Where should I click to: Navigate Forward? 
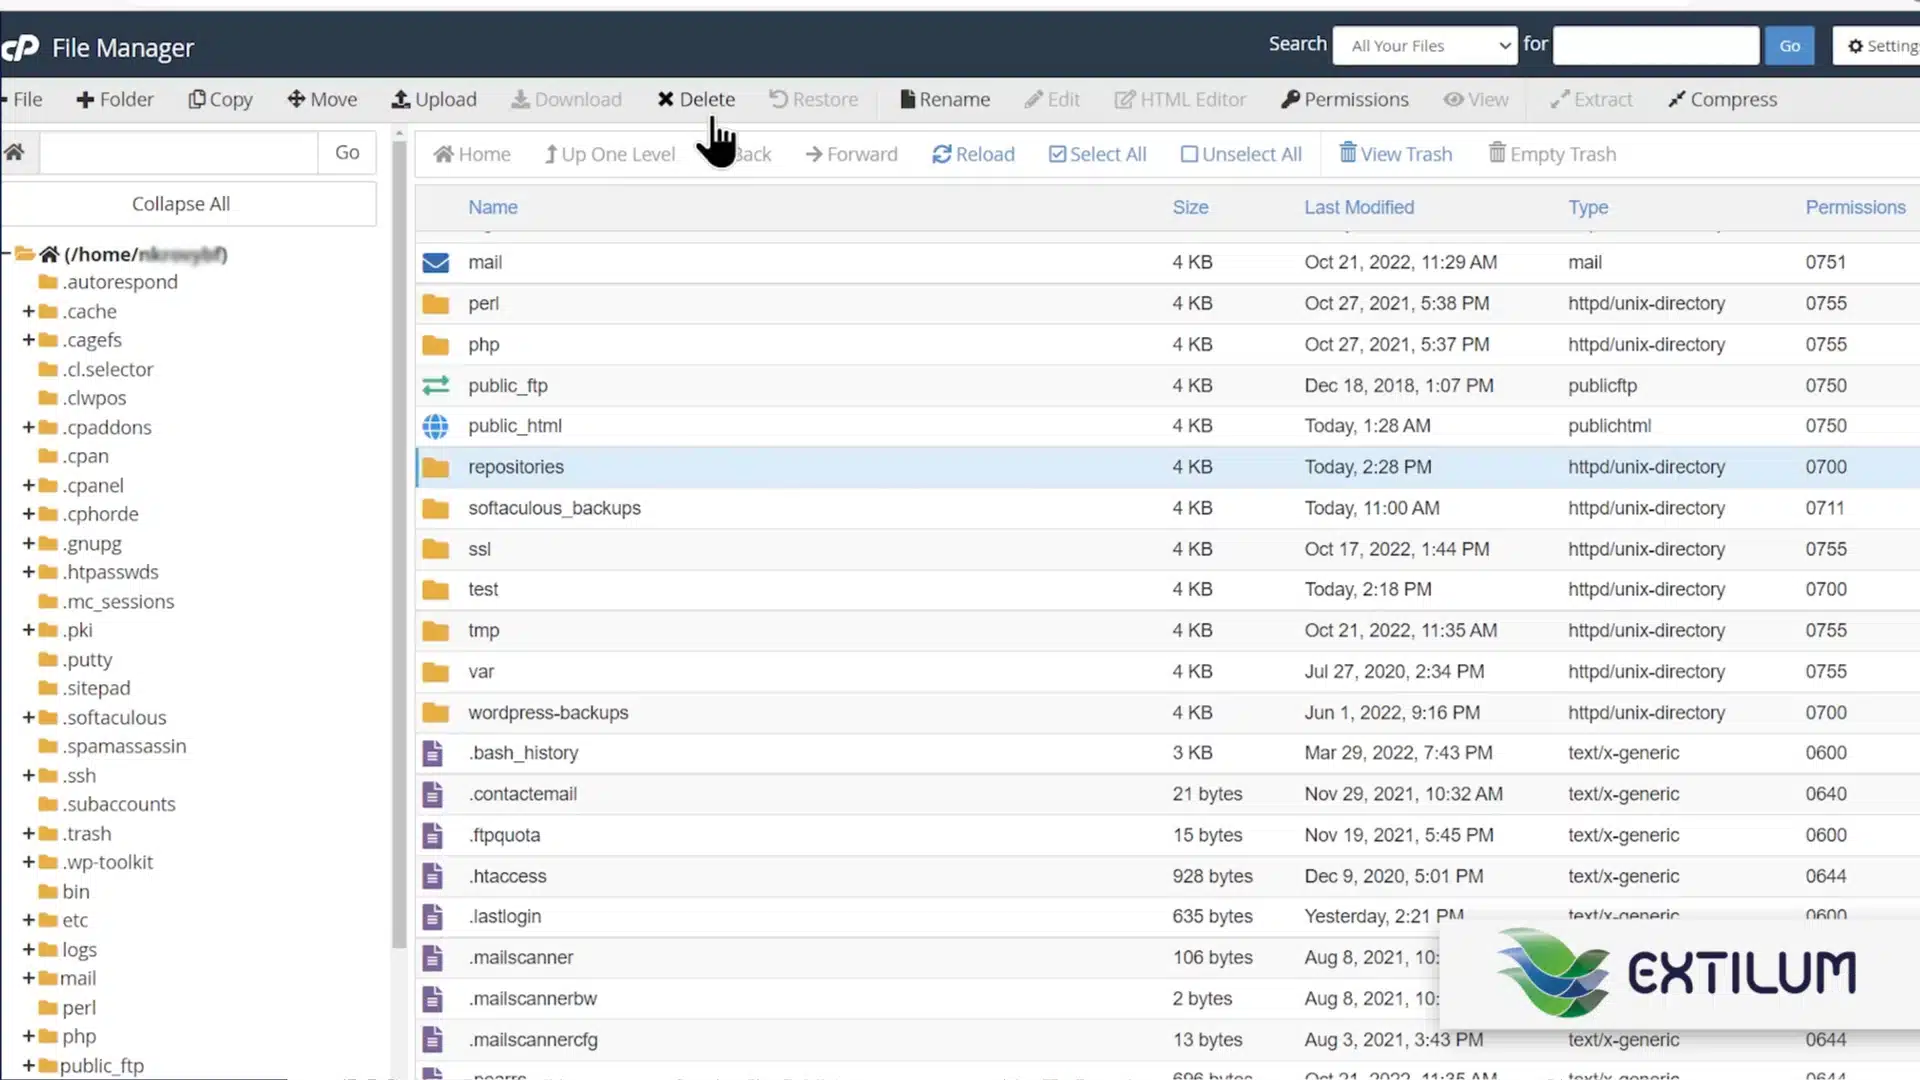tap(852, 154)
